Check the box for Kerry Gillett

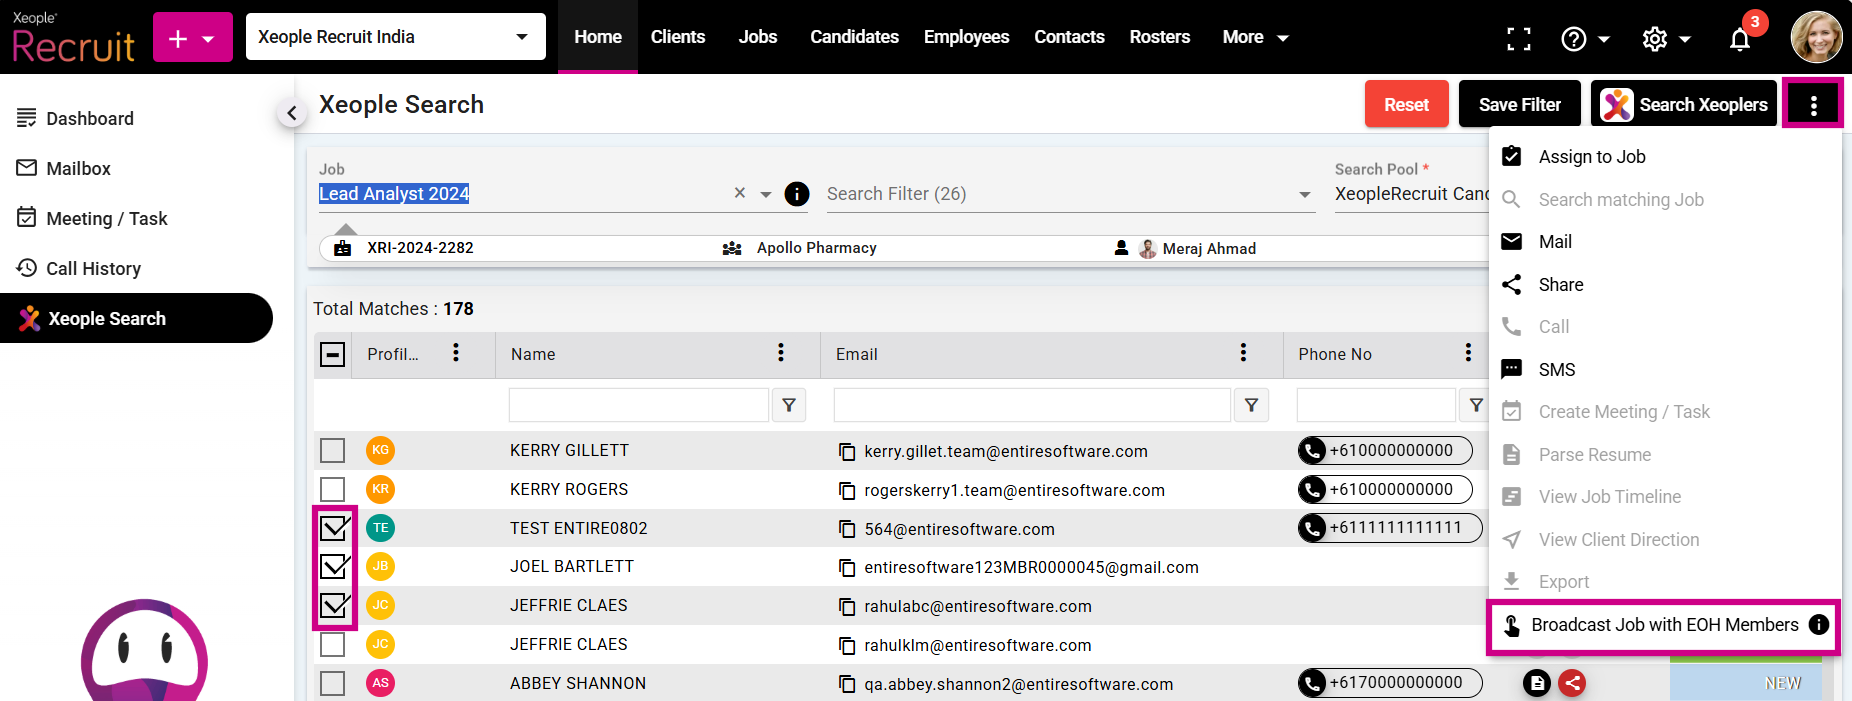pos(333,451)
